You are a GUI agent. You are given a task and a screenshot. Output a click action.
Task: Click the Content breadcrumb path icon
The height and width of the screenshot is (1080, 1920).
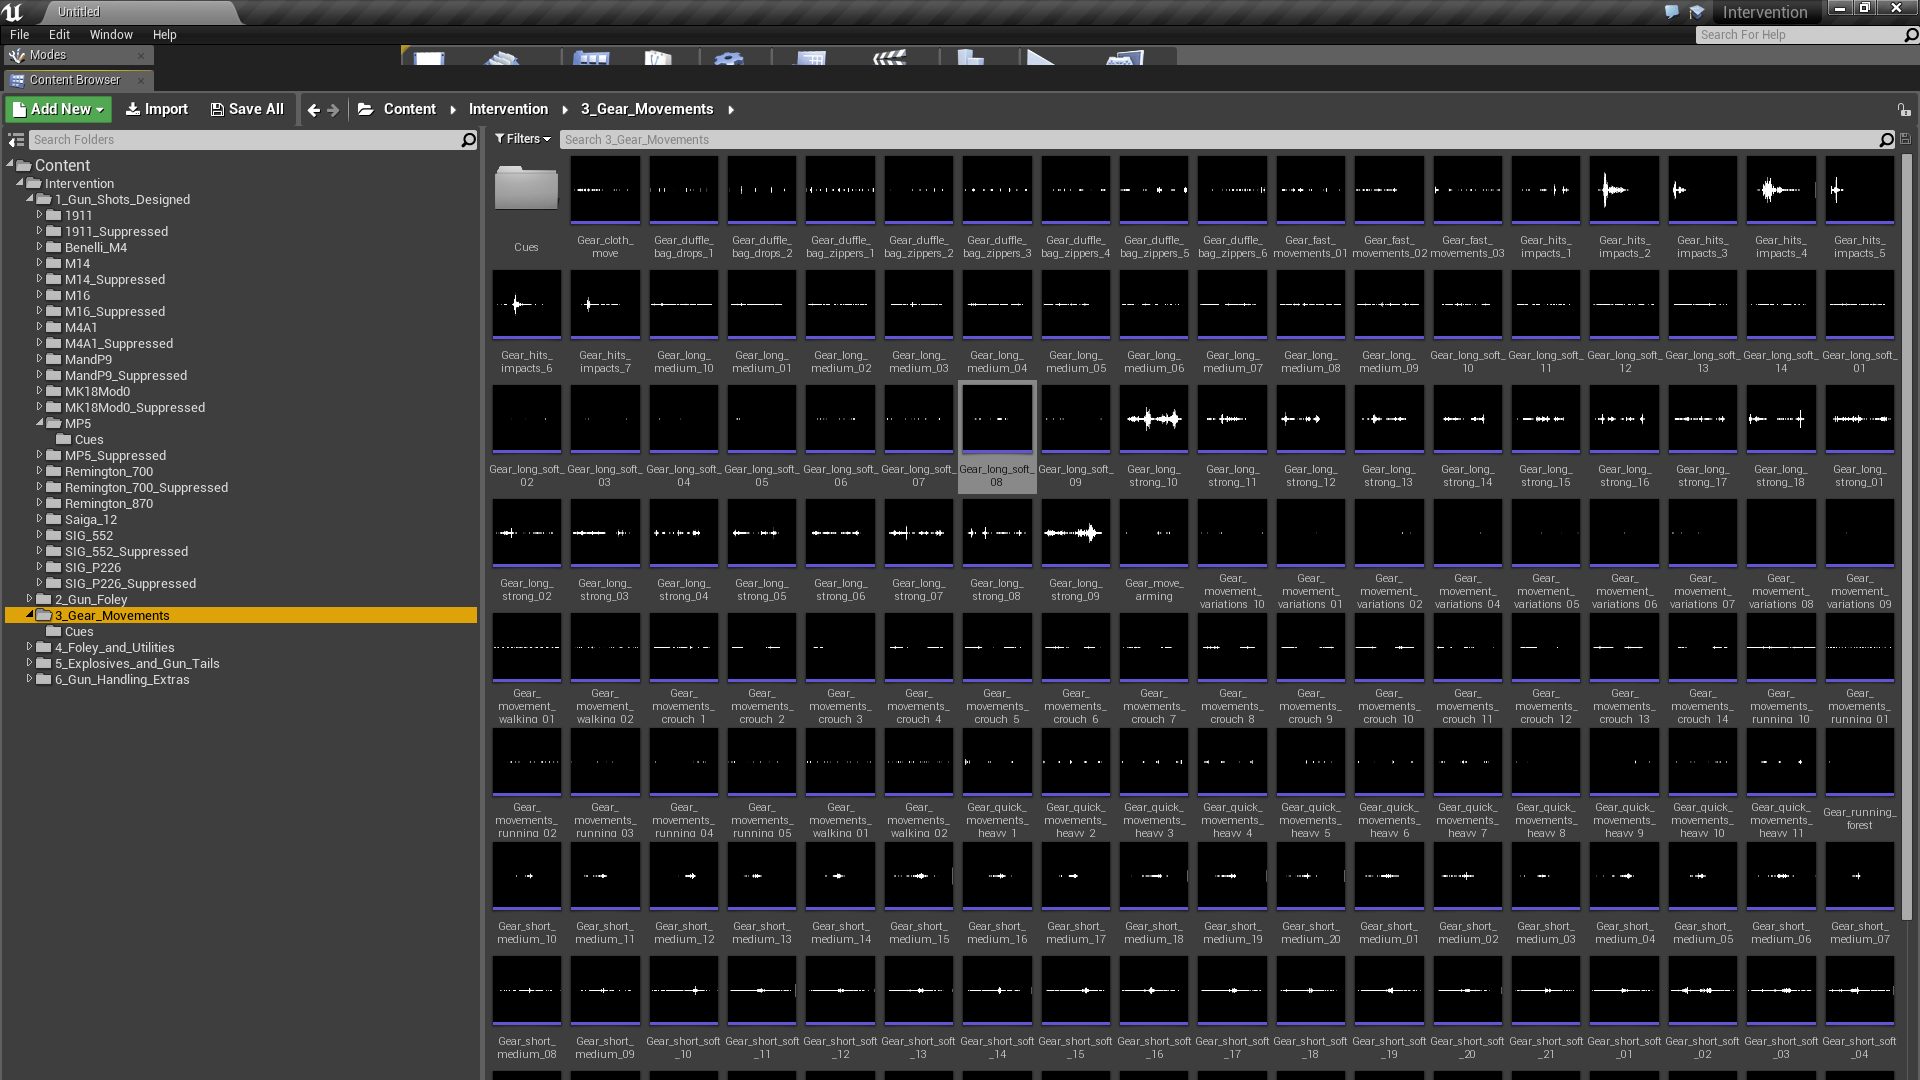(x=364, y=108)
